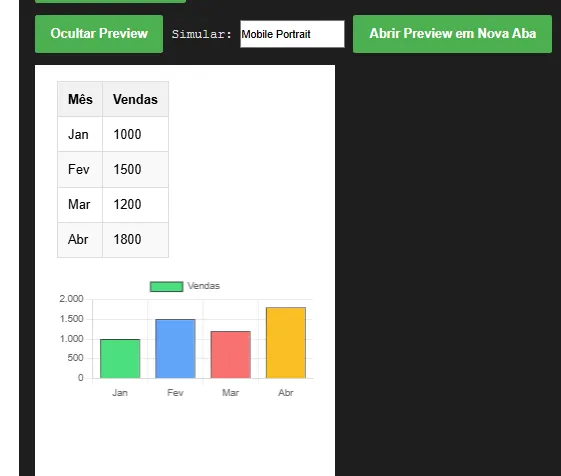
Task: Click the Fev table cell
Action: (80, 169)
